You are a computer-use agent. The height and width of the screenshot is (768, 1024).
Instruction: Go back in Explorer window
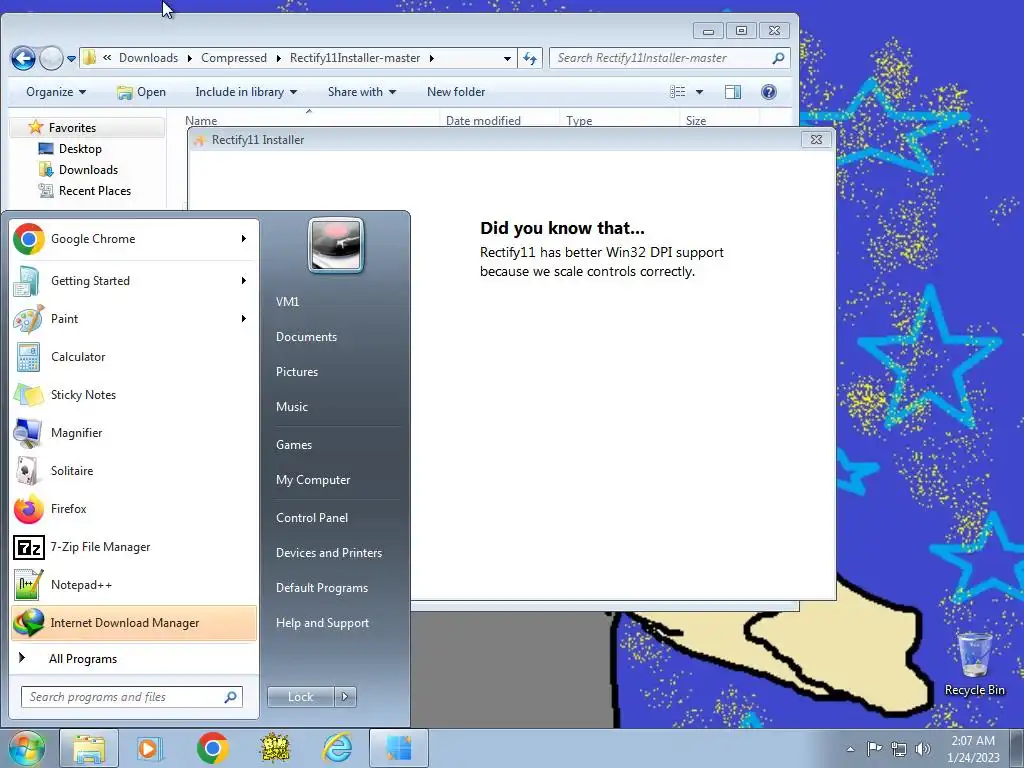click(23, 58)
